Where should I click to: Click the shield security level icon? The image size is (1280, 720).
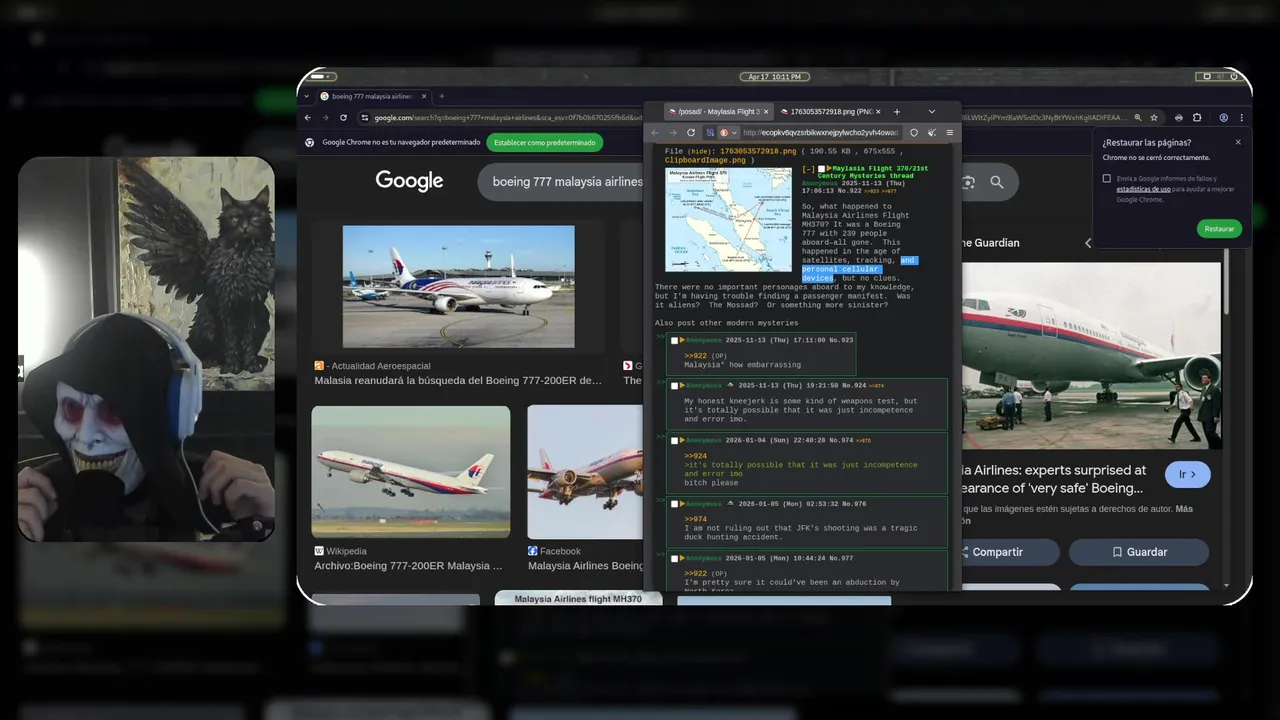click(x=914, y=132)
